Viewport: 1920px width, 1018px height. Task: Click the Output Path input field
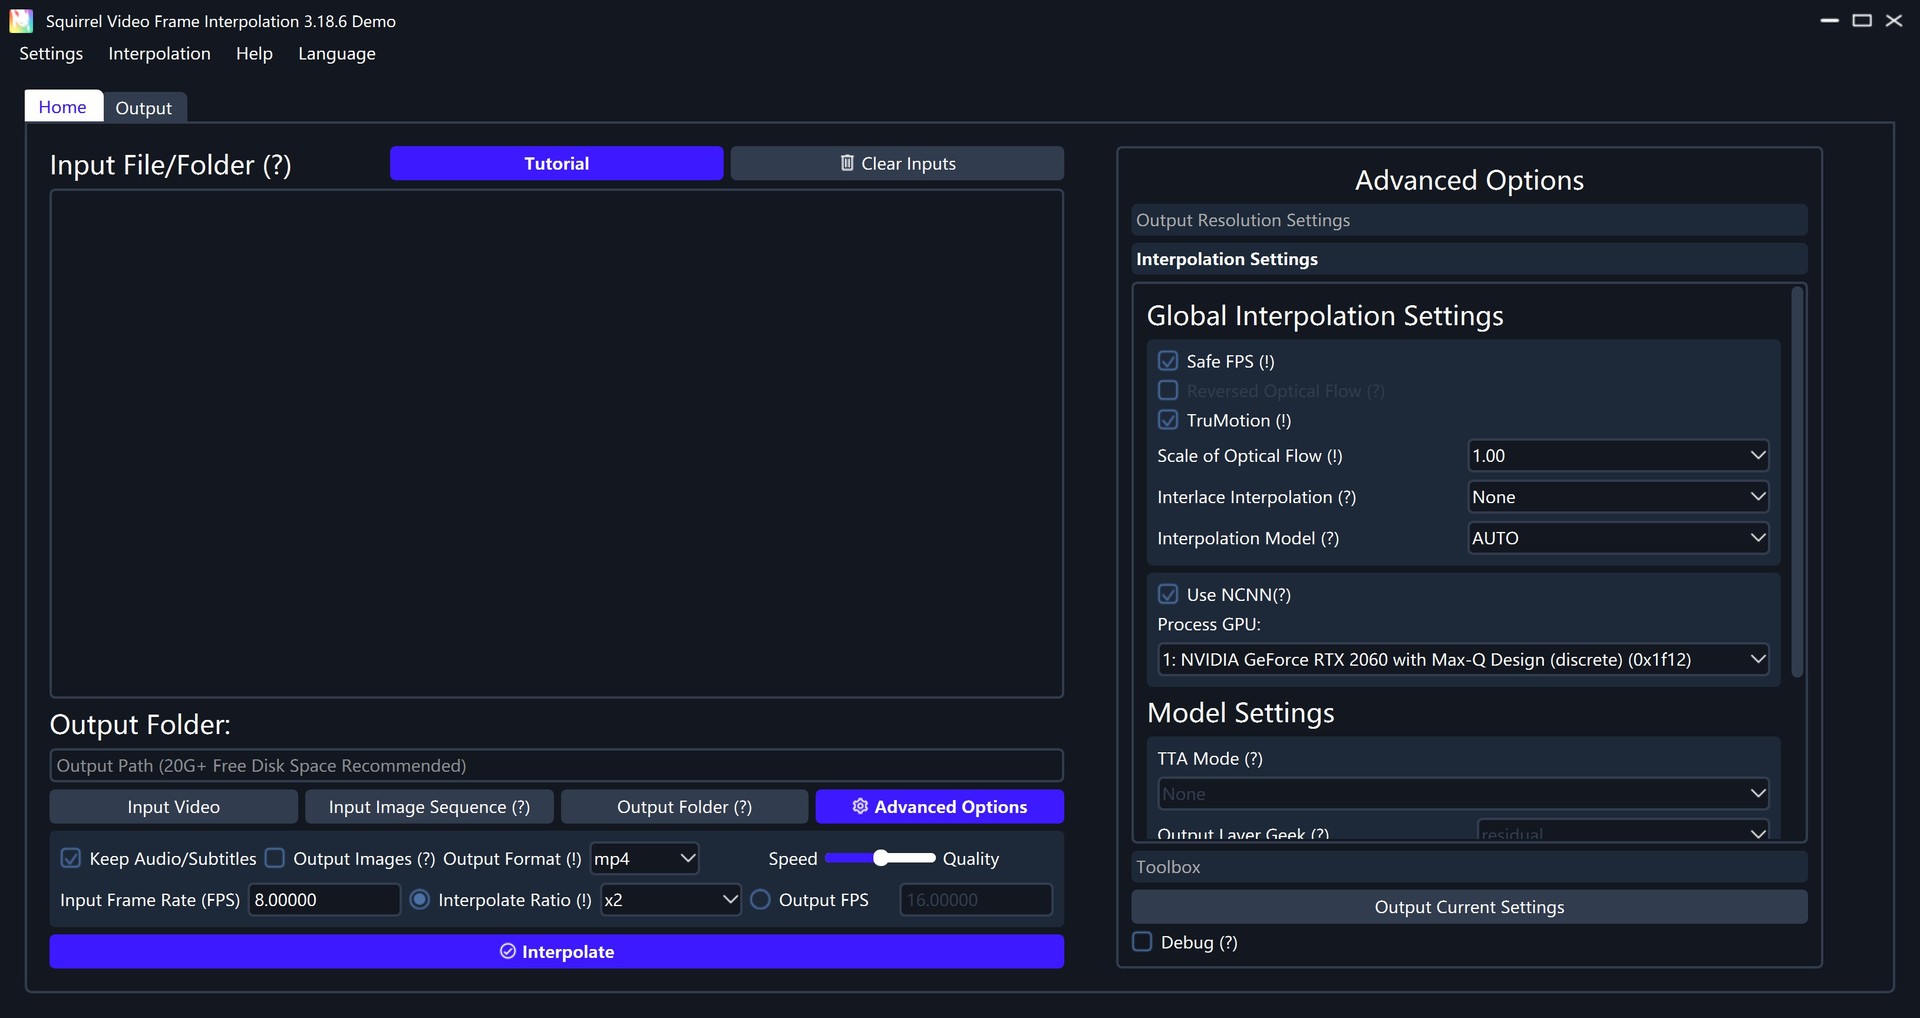[x=556, y=766]
